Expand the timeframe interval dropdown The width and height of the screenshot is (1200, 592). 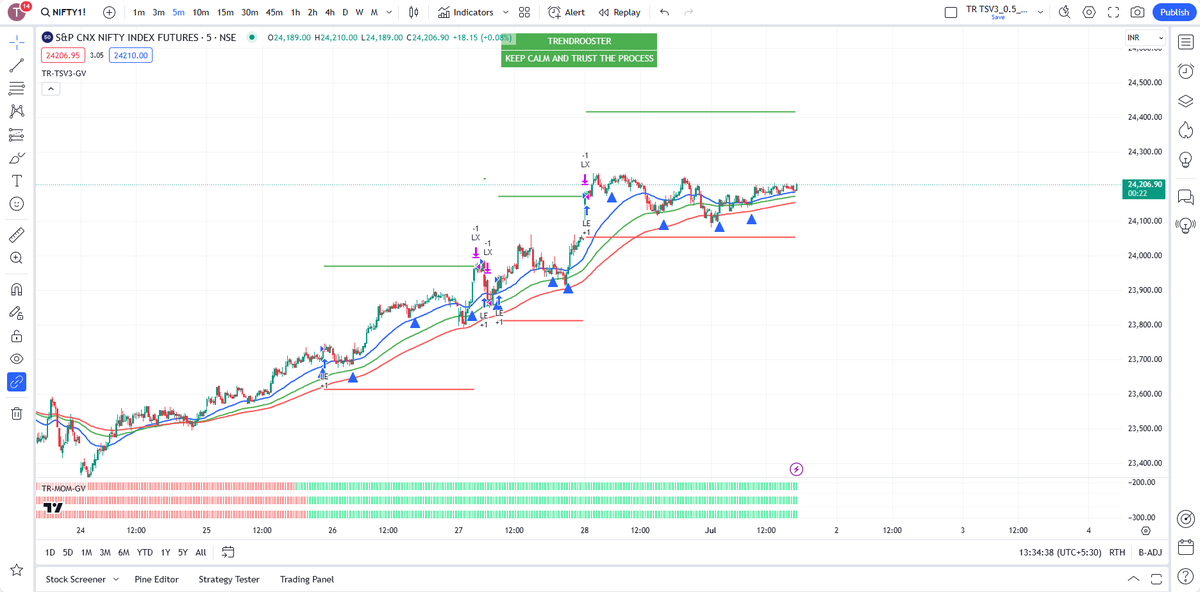(x=389, y=12)
